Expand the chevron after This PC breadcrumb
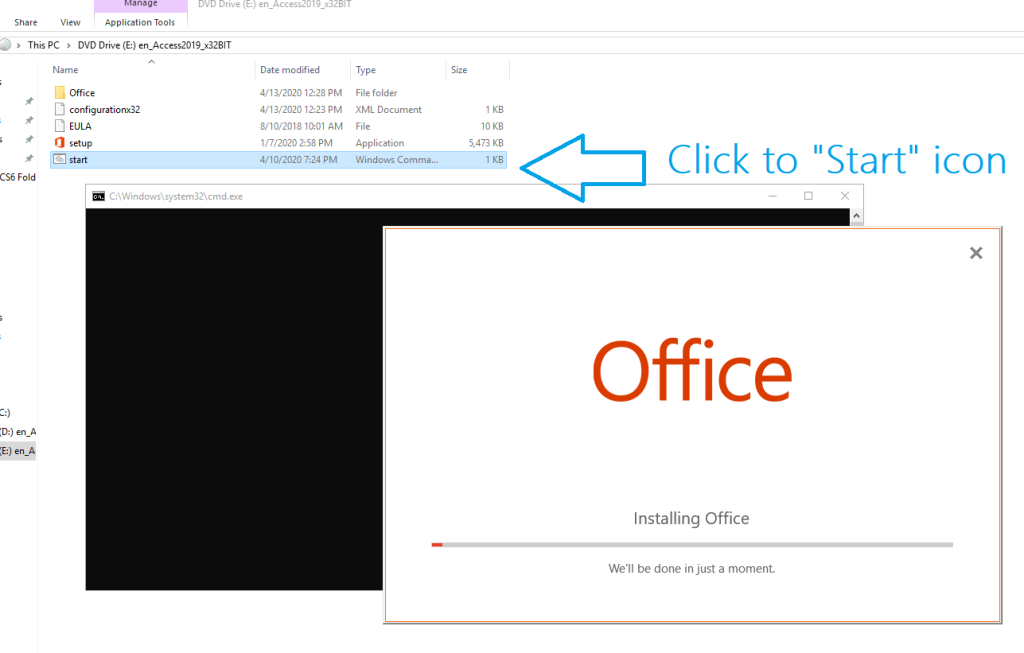The image size is (1024, 653). [x=69, y=45]
